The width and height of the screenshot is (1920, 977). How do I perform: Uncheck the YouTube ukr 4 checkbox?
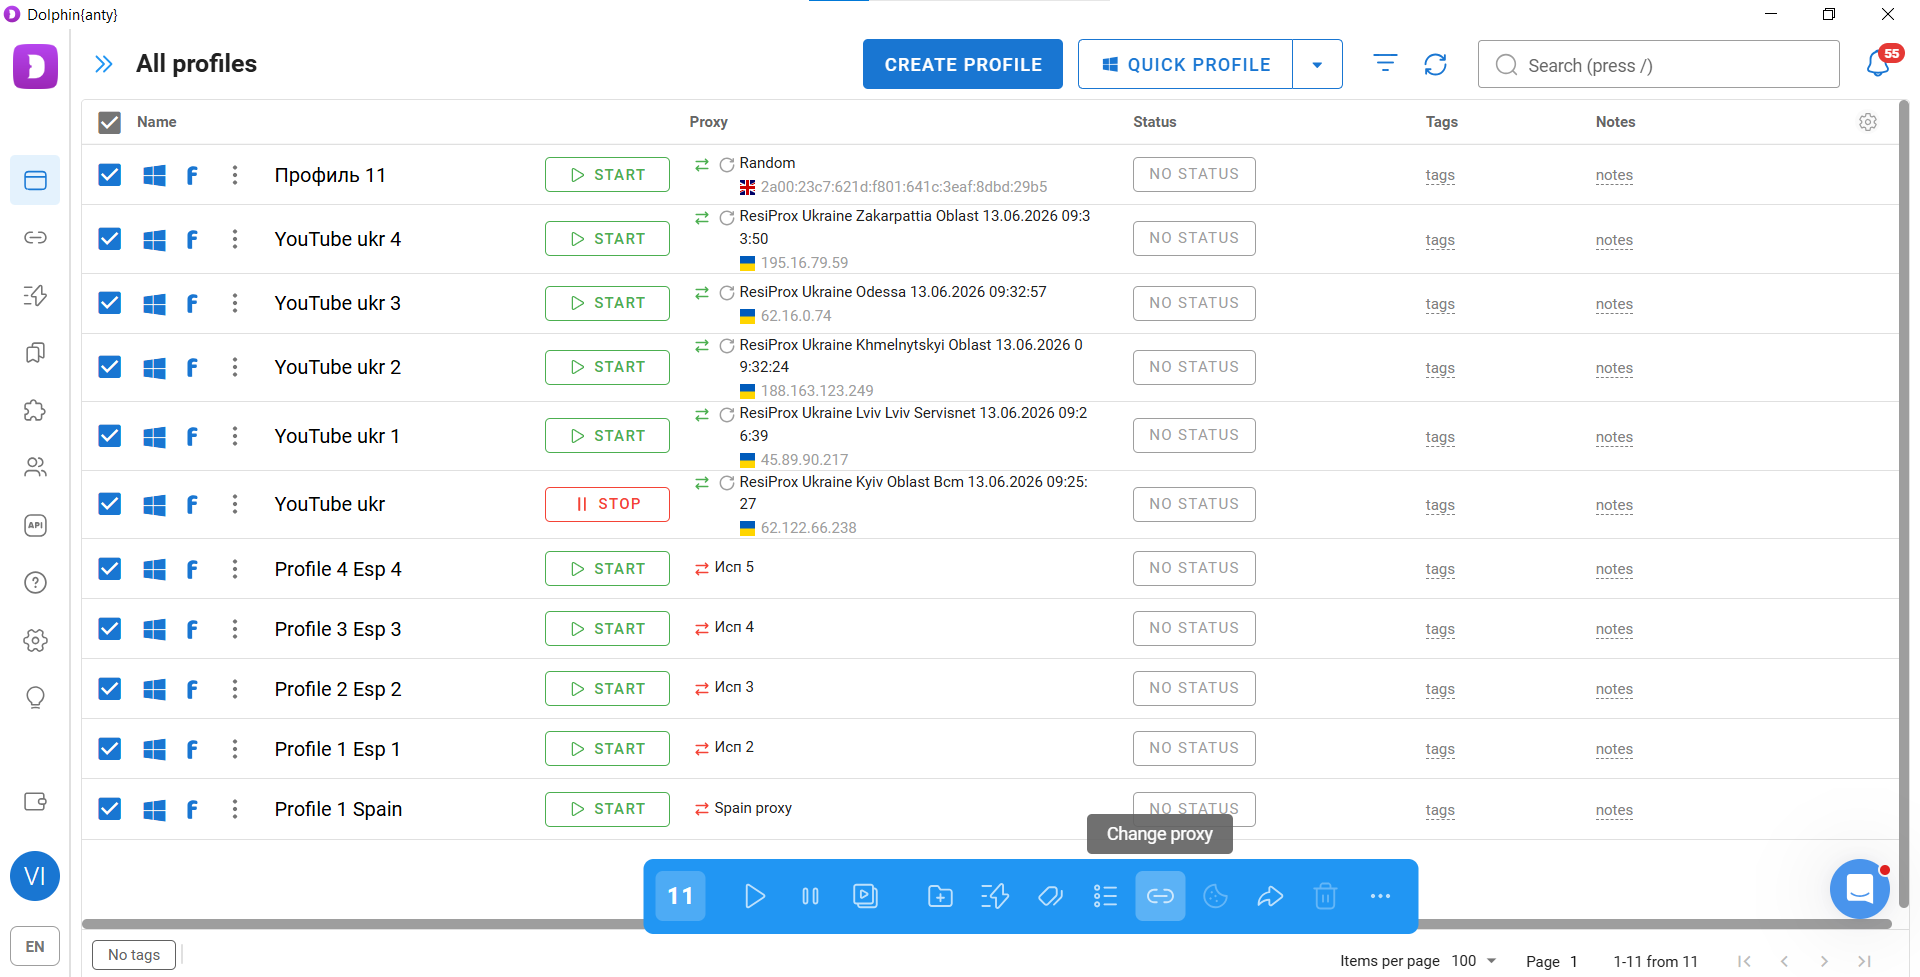click(x=110, y=239)
